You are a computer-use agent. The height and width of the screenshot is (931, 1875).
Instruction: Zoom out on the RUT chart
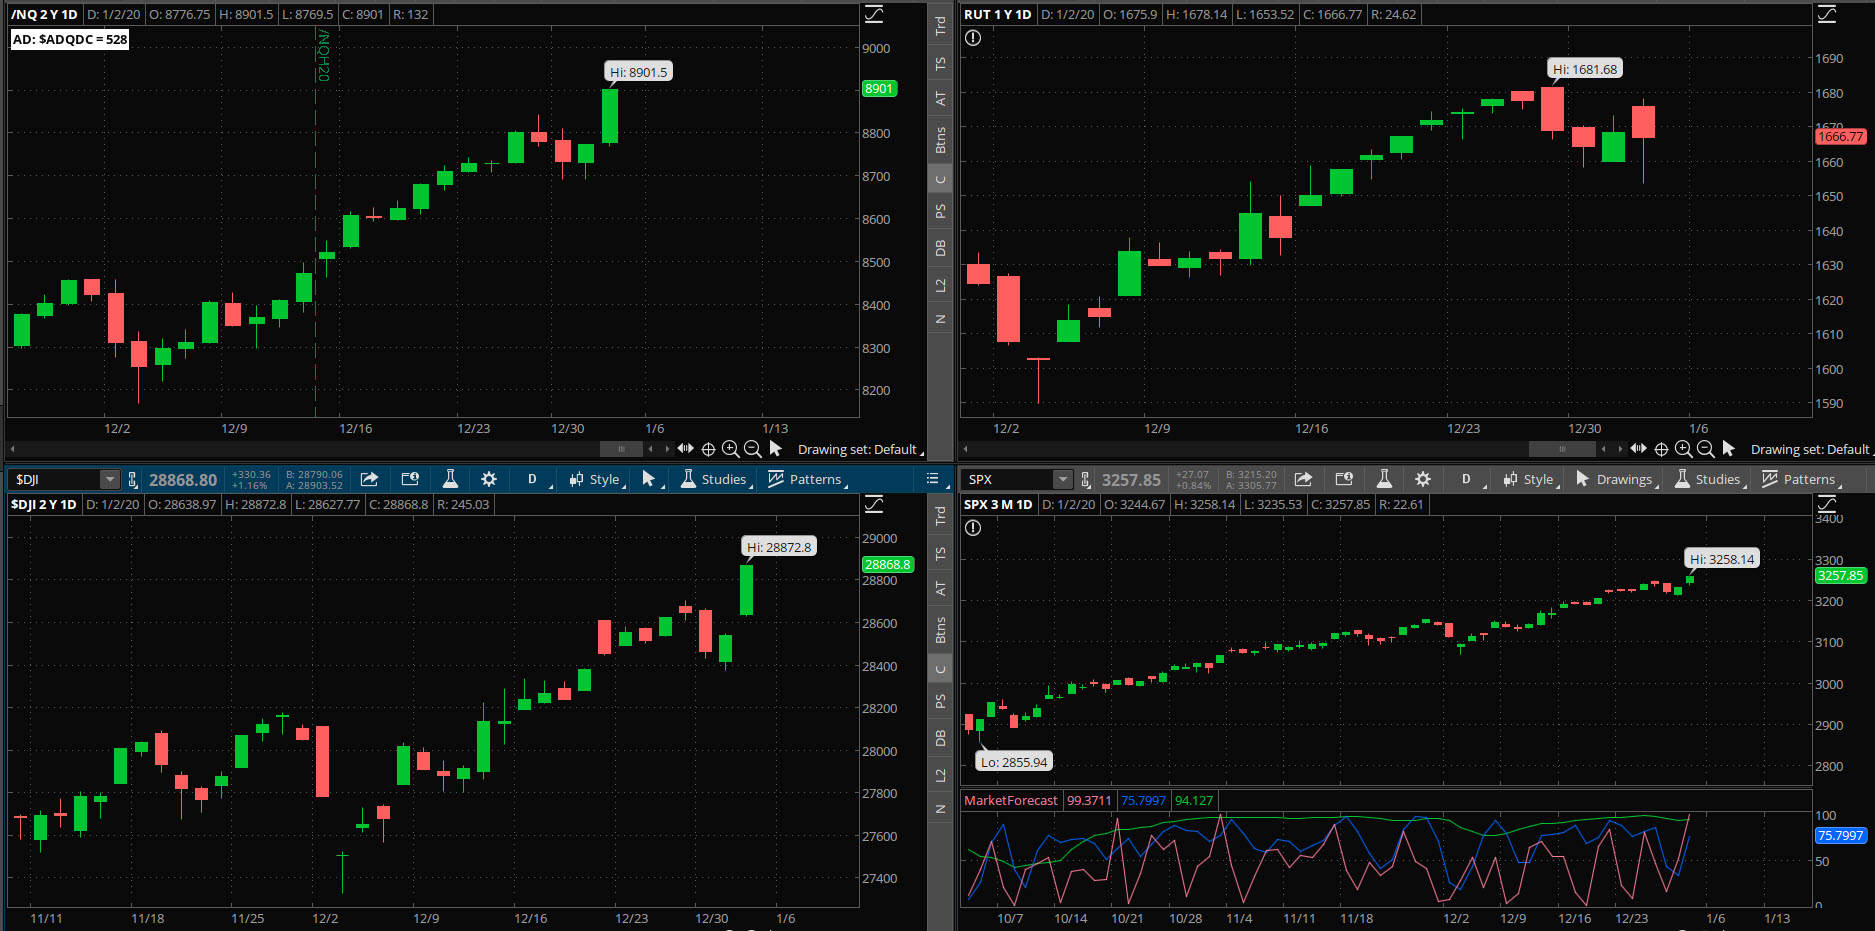coord(1706,449)
